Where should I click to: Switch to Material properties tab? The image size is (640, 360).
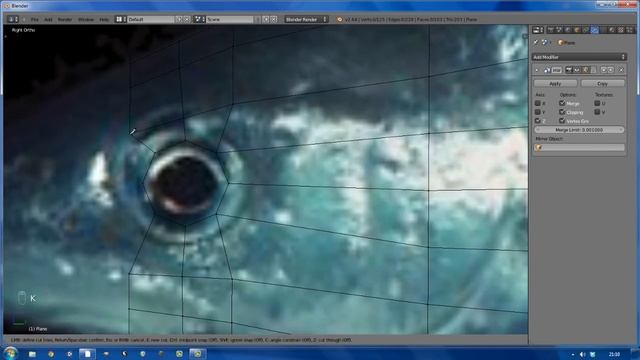pyautogui.click(x=611, y=30)
